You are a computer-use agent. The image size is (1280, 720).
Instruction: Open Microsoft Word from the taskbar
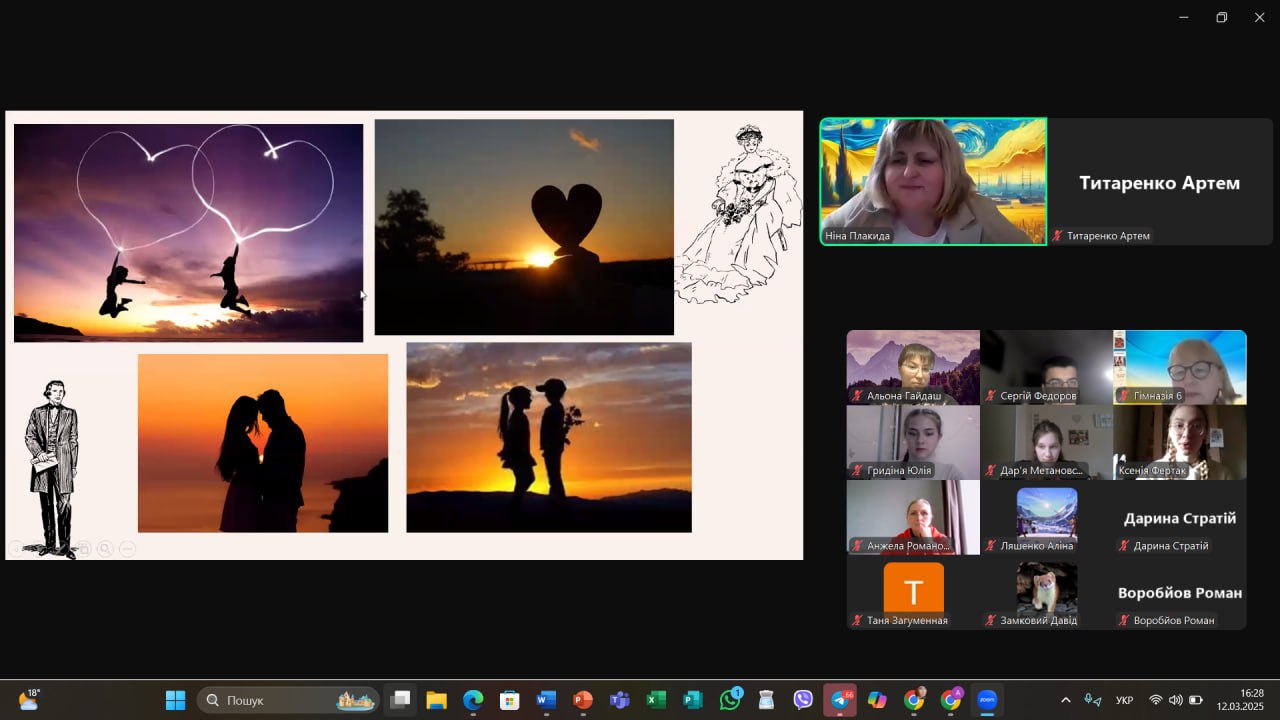tap(545, 700)
